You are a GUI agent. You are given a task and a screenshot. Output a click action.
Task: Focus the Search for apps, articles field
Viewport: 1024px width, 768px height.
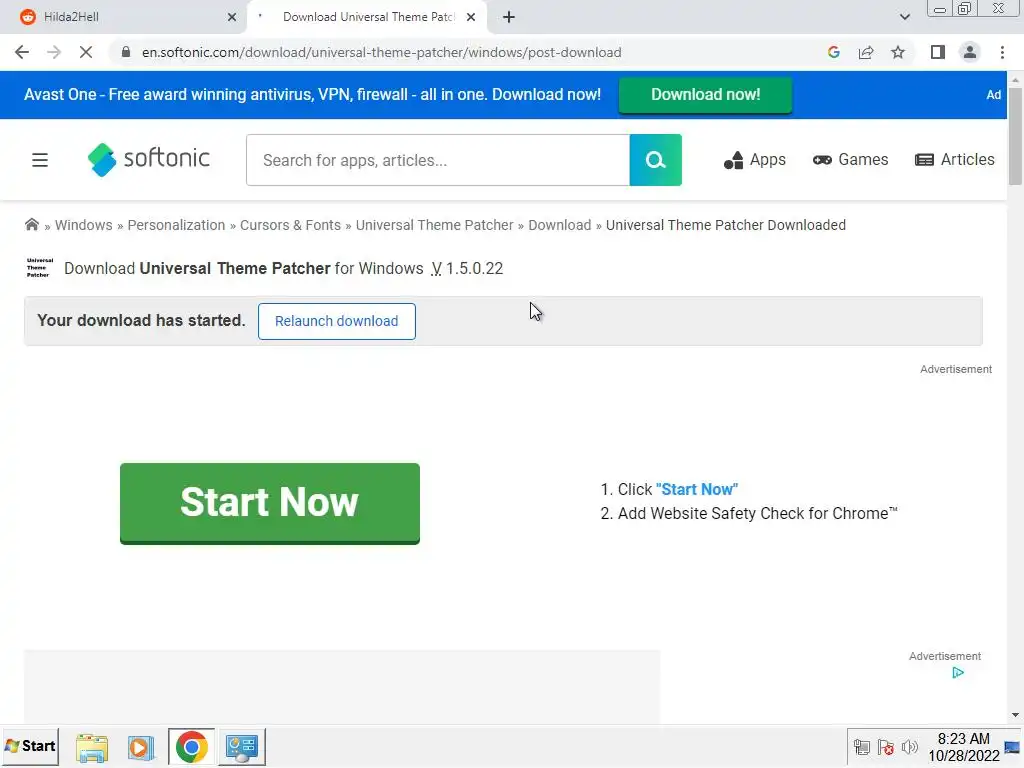[438, 160]
